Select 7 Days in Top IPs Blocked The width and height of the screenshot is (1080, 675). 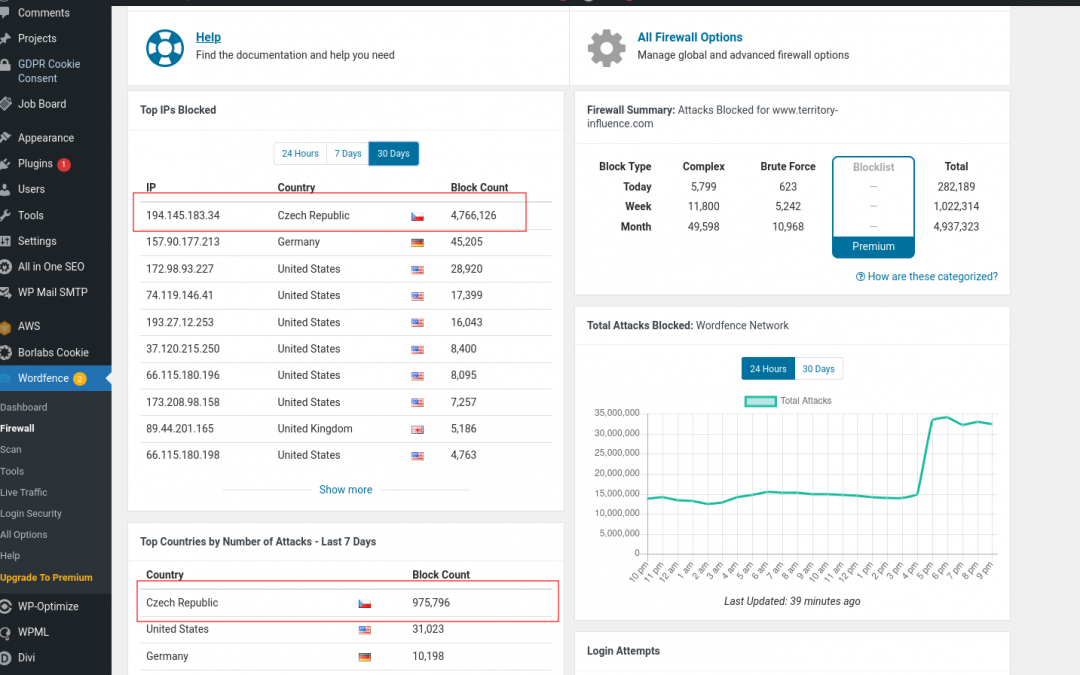tap(348, 154)
